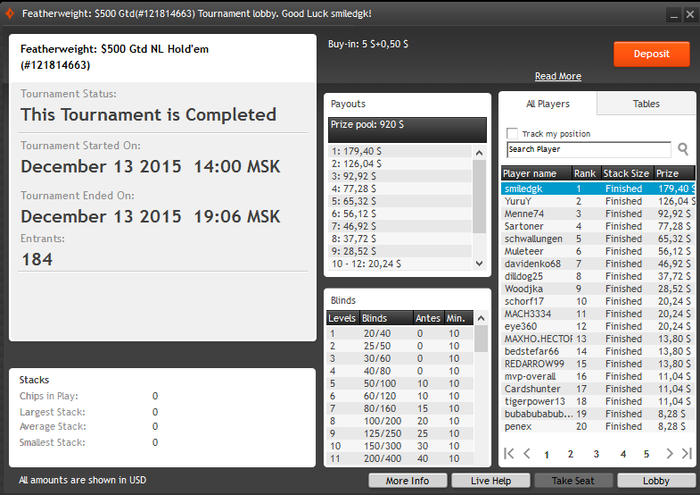Switch to the Tables tab

(x=646, y=104)
